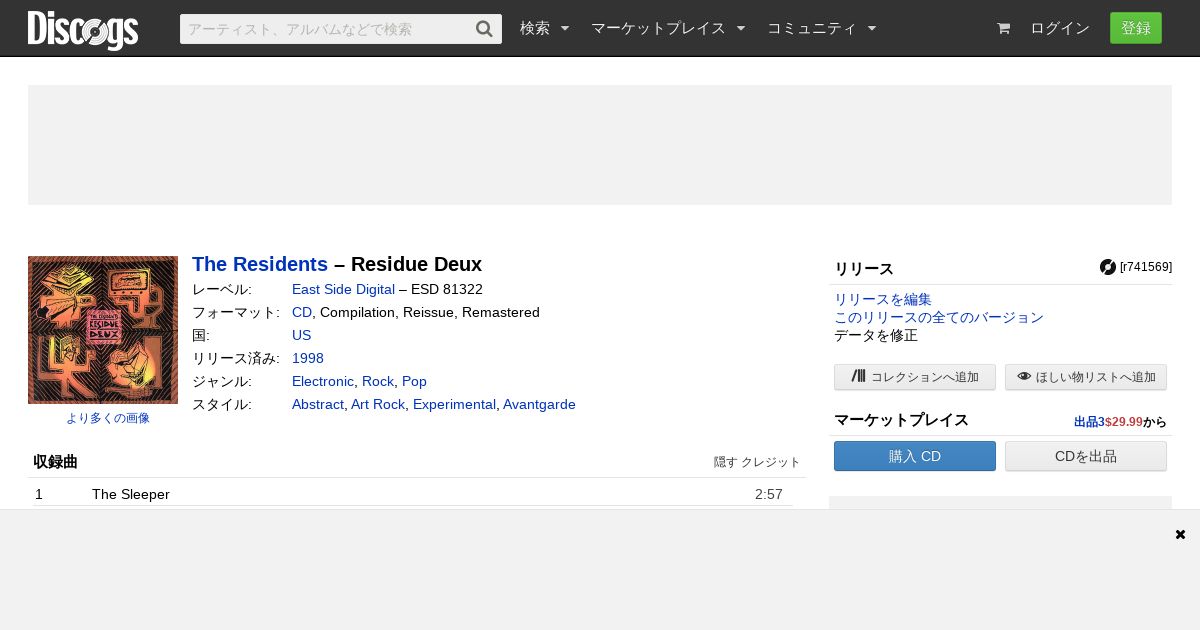
Task: Click 出品3 marketplace listings link
Action: (1089, 422)
